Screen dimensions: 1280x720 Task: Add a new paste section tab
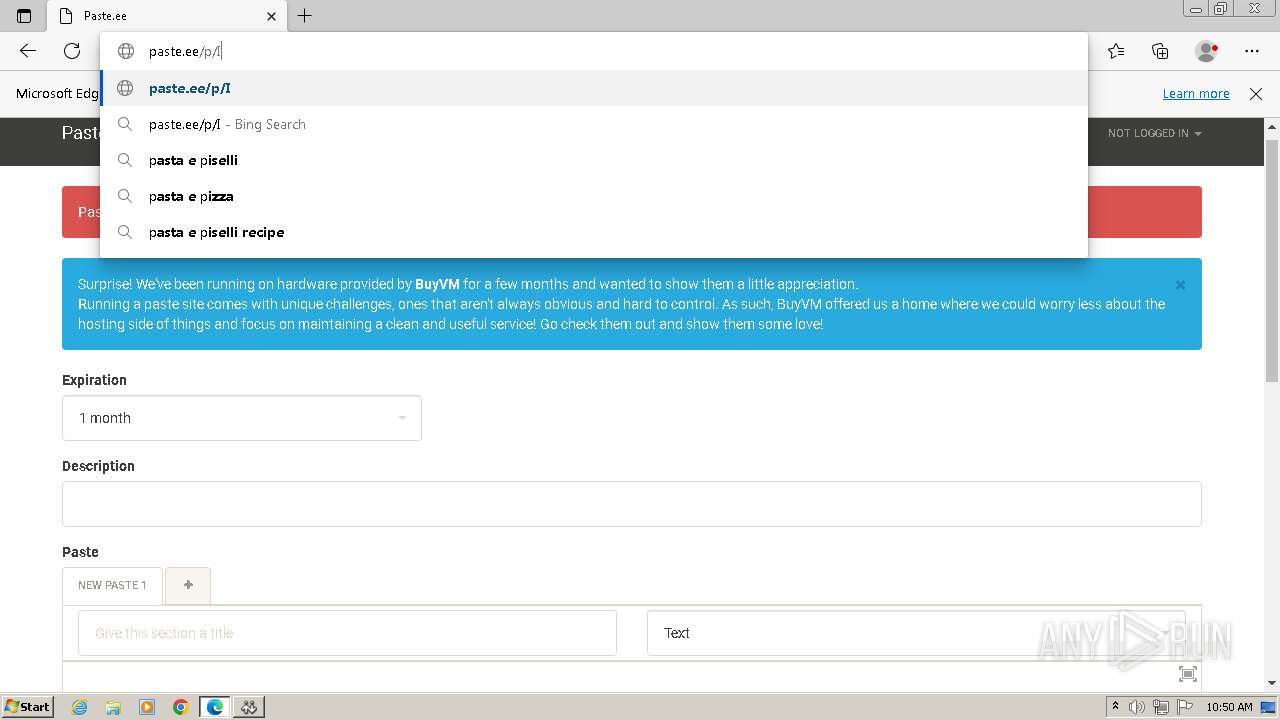(x=188, y=585)
